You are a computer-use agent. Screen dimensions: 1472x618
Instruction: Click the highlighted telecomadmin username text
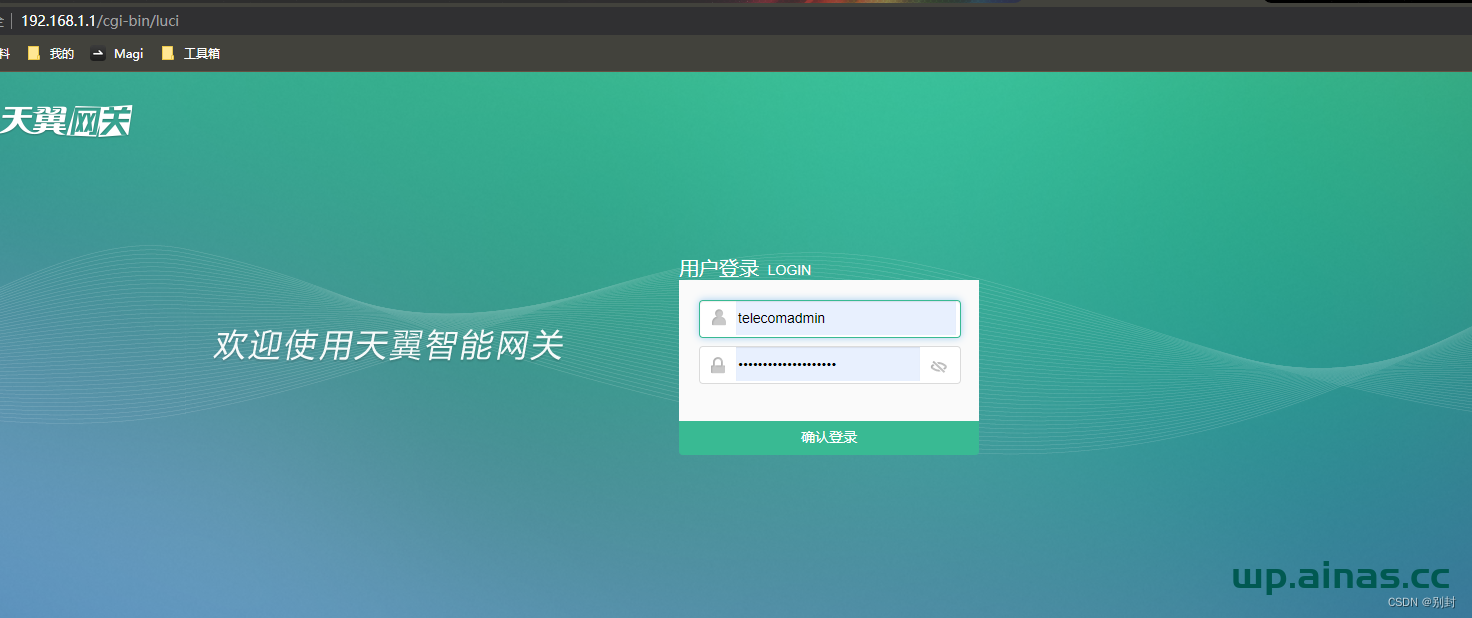pyautogui.click(x=779, y=318)
